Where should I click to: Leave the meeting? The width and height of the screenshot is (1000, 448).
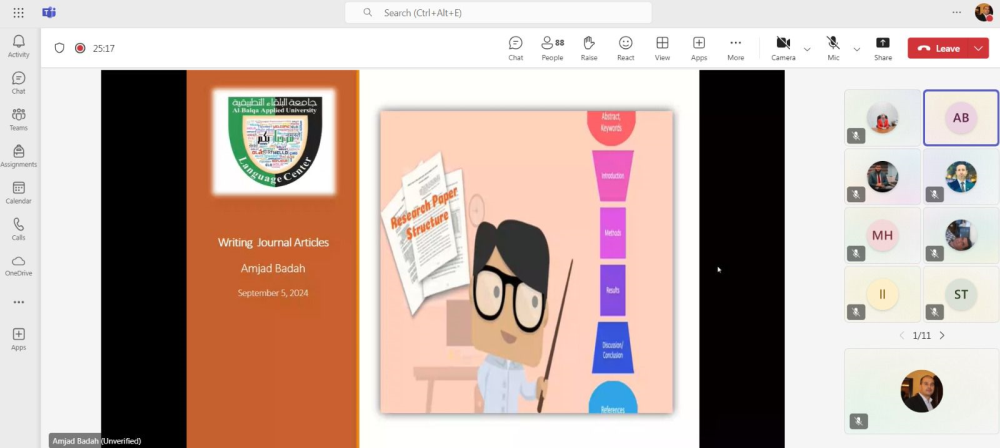point(938,48)
